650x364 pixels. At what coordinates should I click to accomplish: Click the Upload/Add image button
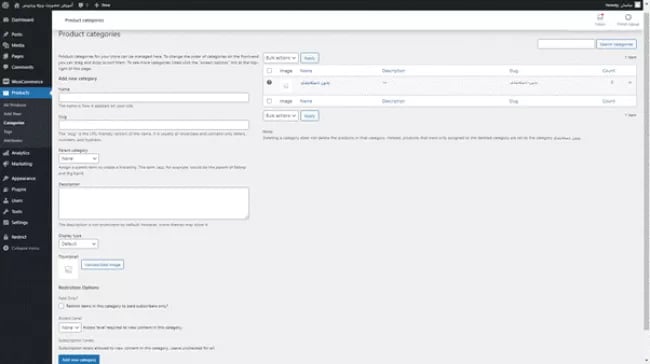click(102, 265)
